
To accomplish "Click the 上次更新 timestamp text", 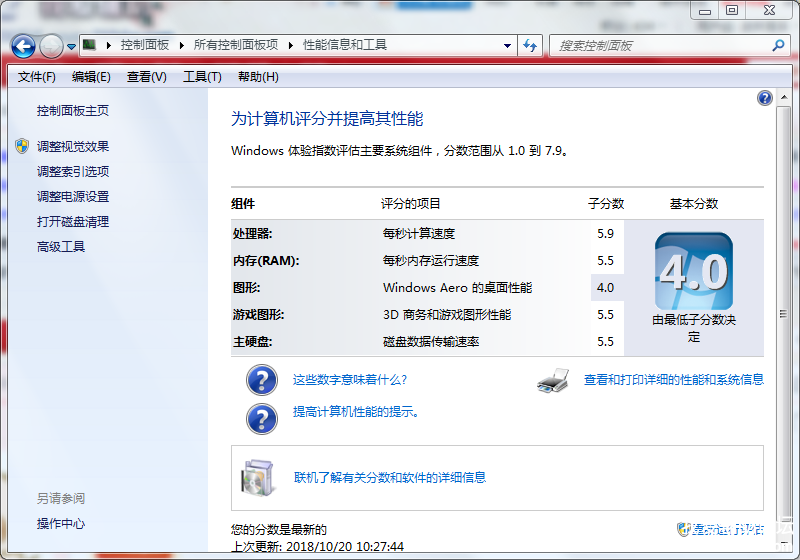I will 317,547.
